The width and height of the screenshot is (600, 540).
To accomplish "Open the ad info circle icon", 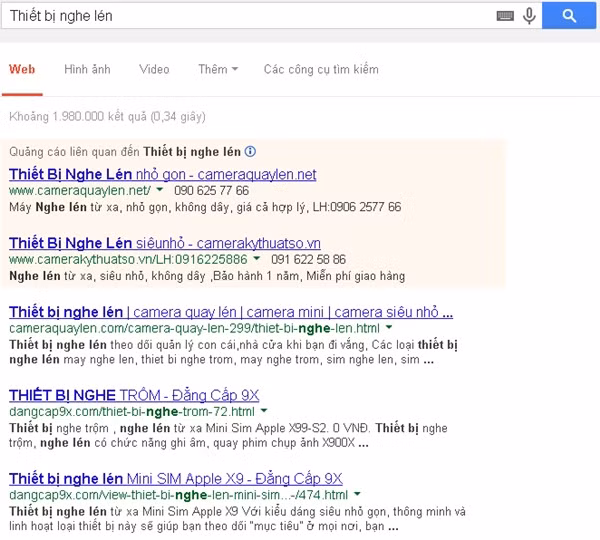I will [x=250, y=152].
